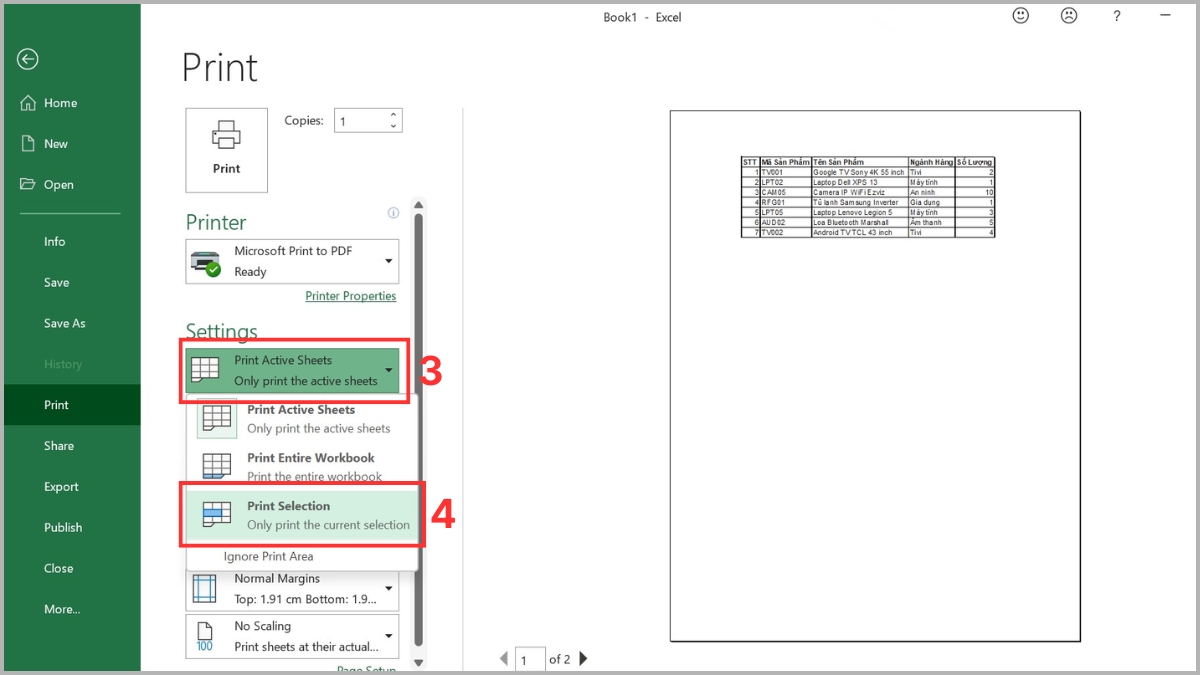The image size is (1200, 675).
Task: Open Printer Properties link
Action: pos(350,296)
